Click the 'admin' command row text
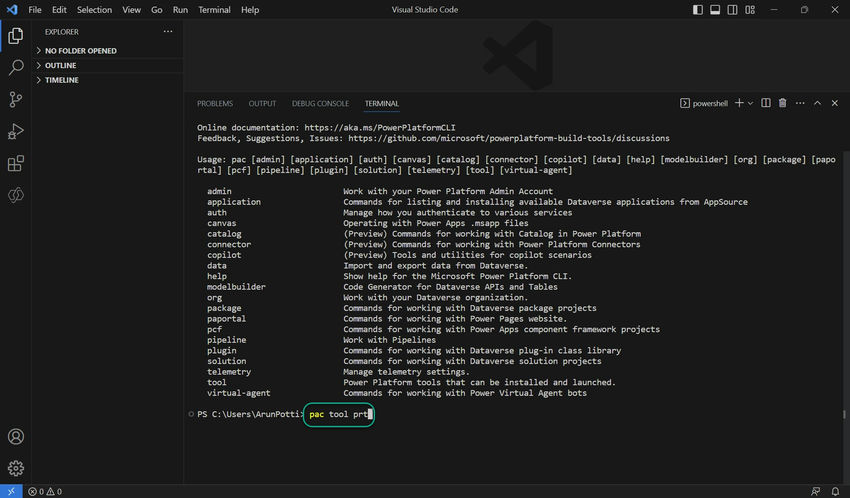Viewport: 850px width, 498px height. point(219,191)
